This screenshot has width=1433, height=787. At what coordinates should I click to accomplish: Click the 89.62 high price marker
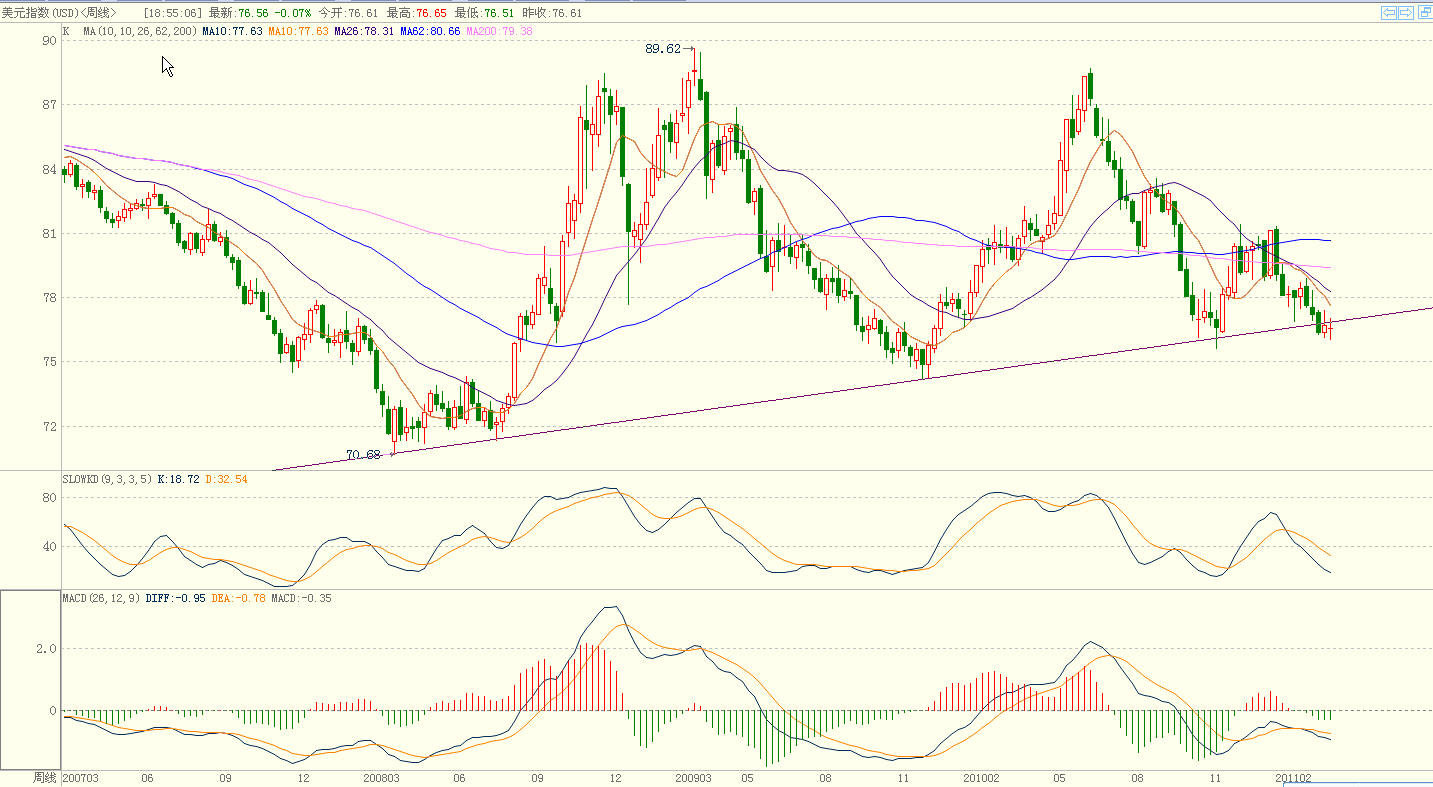(x=662, y=48)
